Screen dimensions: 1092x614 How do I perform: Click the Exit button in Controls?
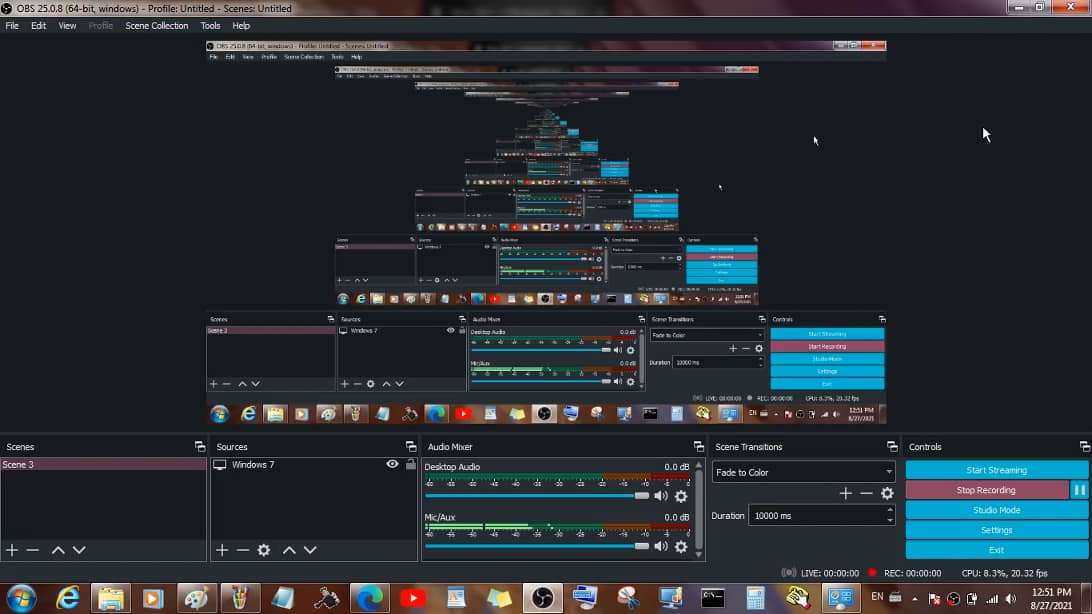coord(997,550)
